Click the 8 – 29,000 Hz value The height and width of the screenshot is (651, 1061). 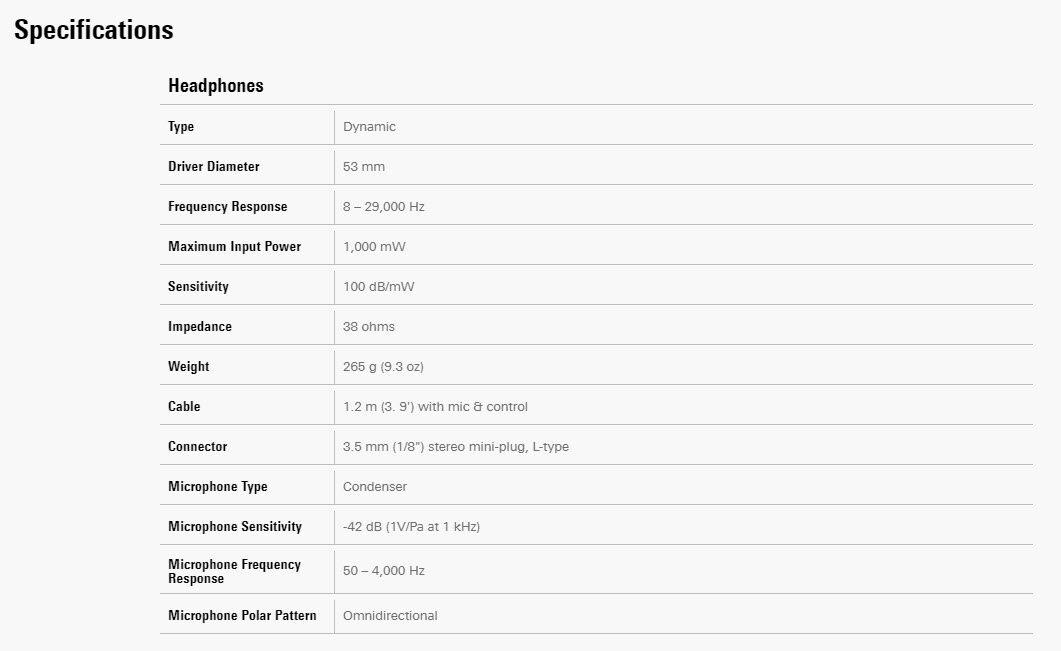383,207
